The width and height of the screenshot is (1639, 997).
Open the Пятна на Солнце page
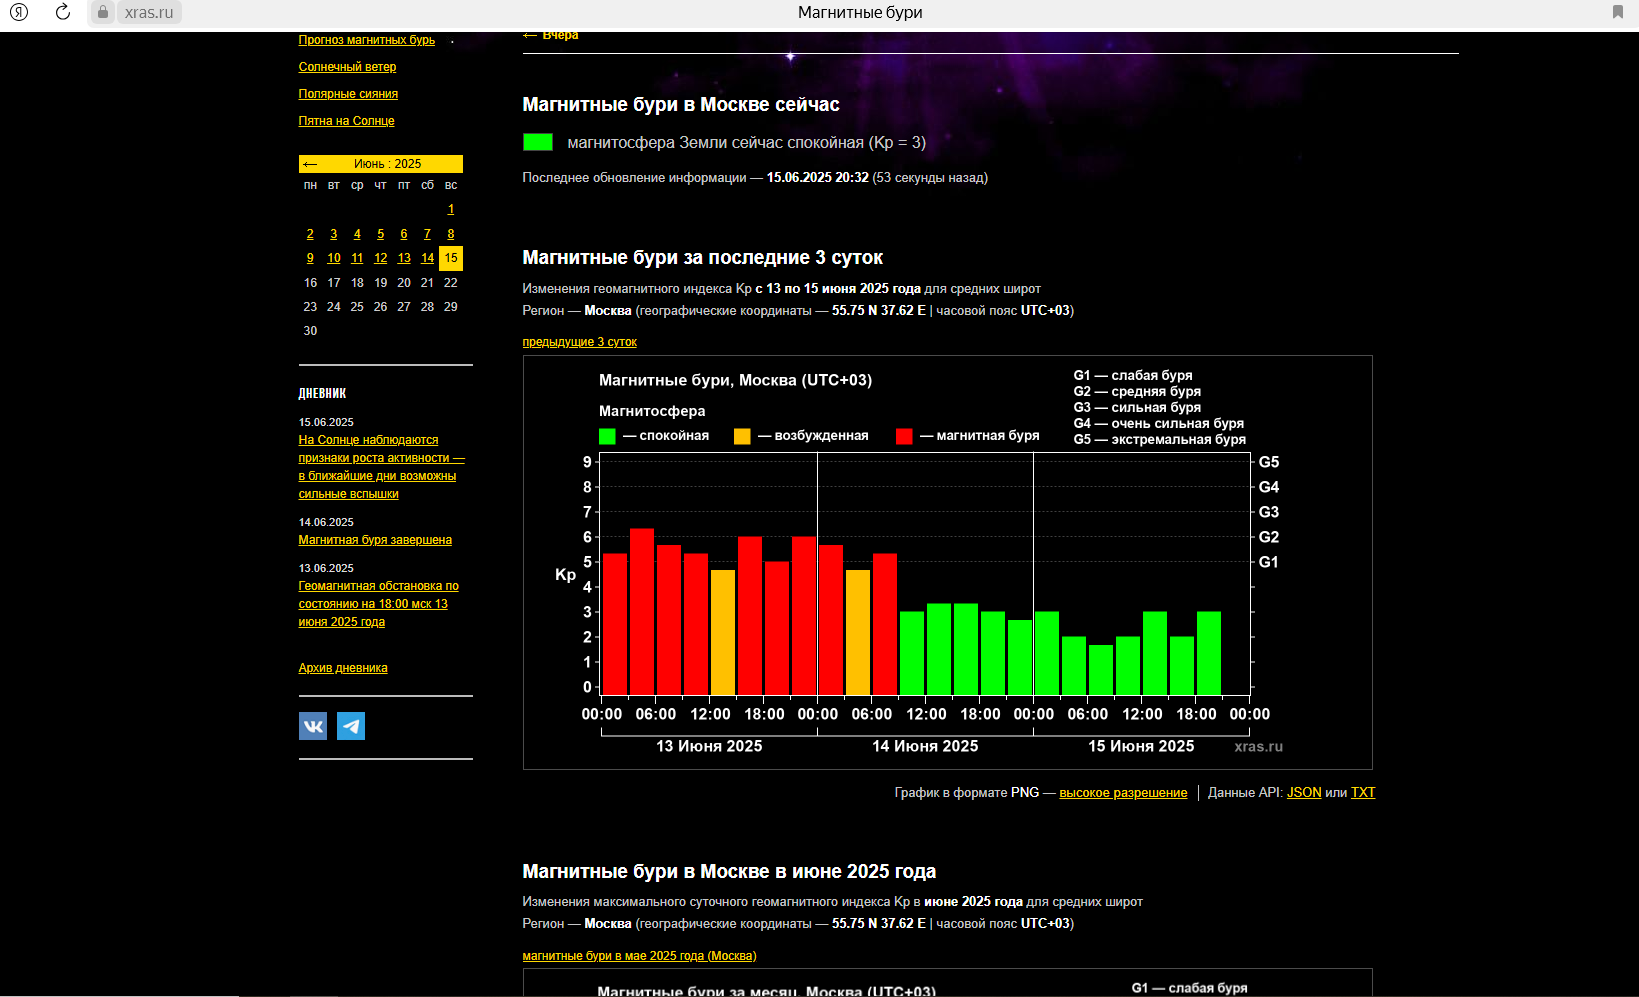(x=346, y=121)
